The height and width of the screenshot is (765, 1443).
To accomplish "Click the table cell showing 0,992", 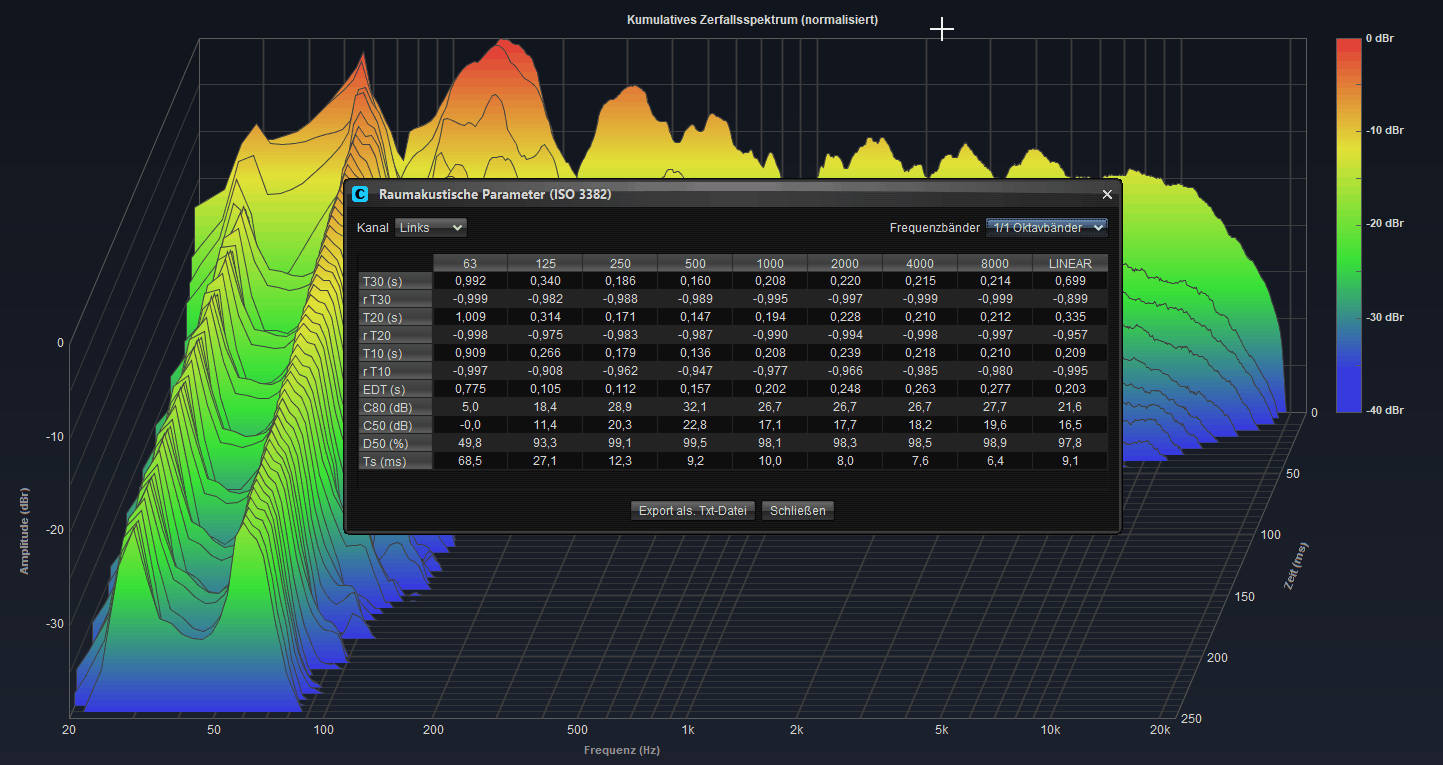I will pyautogui.click(x=470, y=281).
